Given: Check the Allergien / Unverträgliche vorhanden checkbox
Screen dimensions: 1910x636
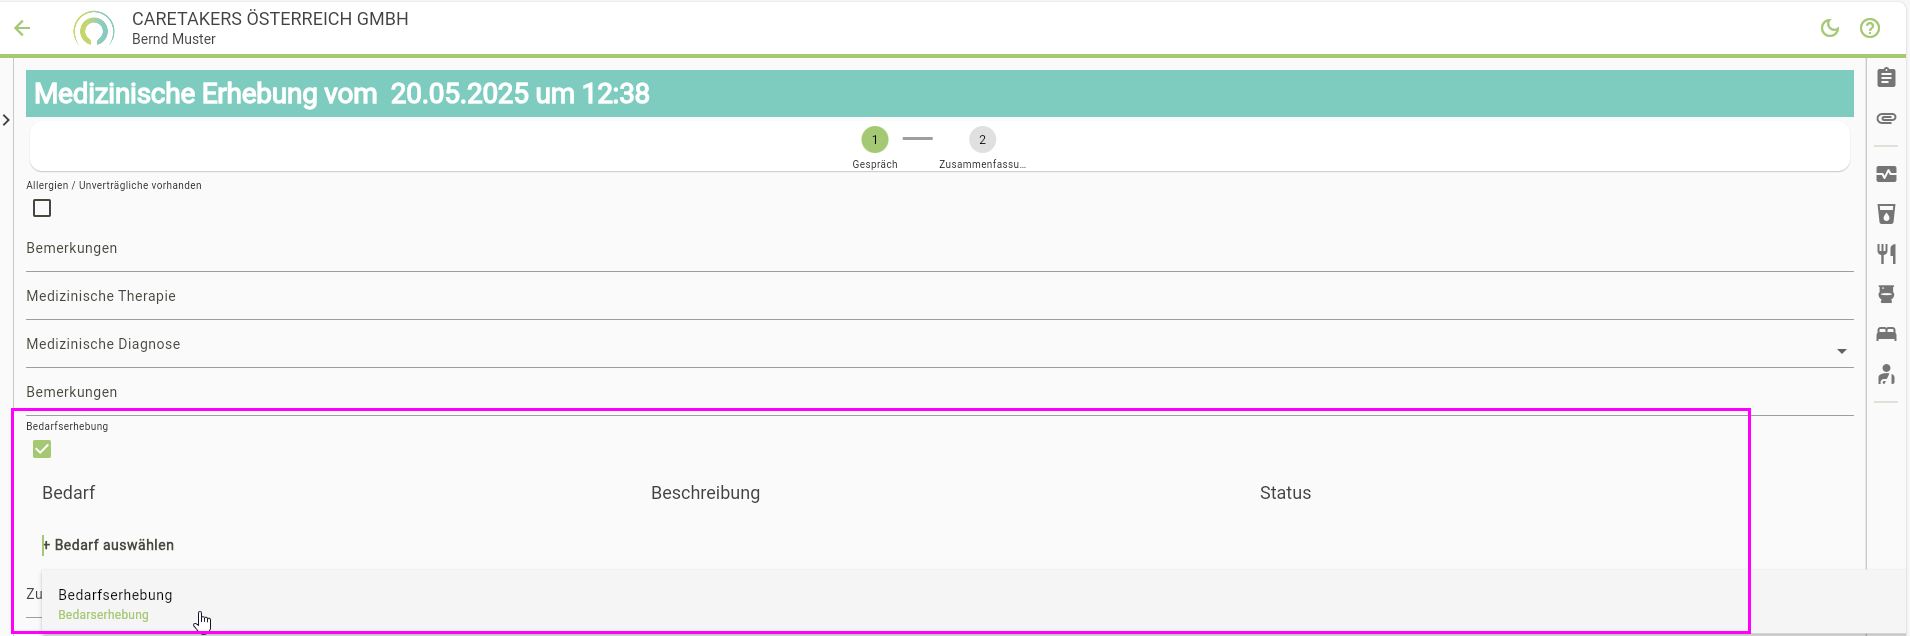Looking at the screenshot, I should click(42, 208).
